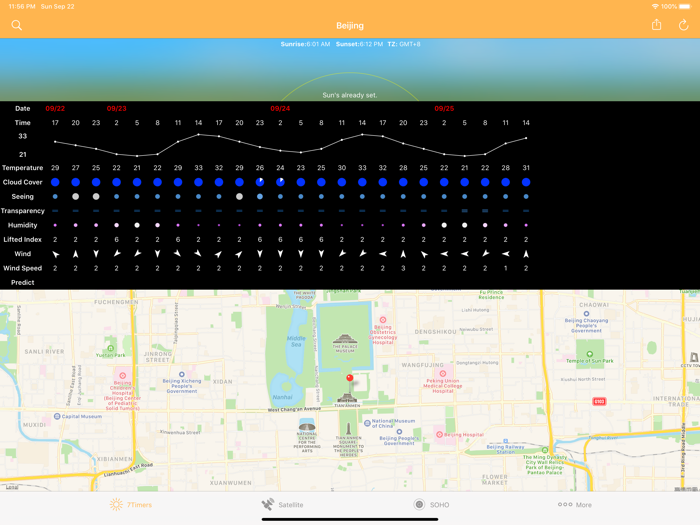Open the Satellite tab

click(x=282, y=504)
